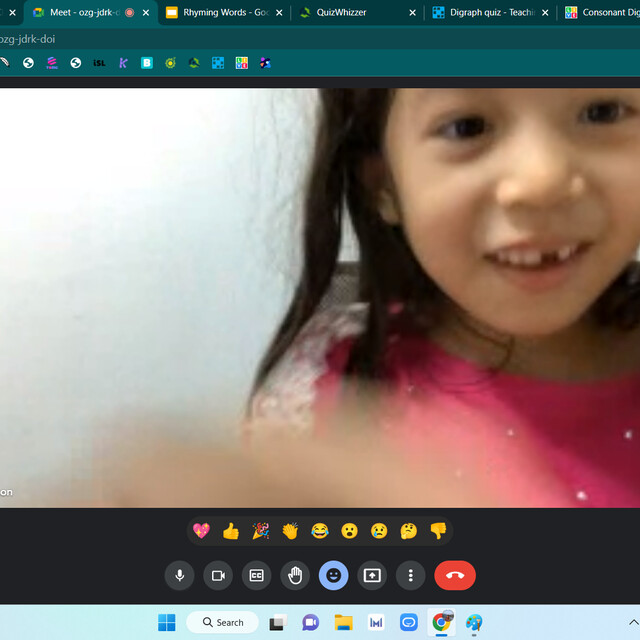This screenshot has width=640, height=640.
Task: Send the thumbs down reaction
Action: pyautogui.click(x=438, y=531)
